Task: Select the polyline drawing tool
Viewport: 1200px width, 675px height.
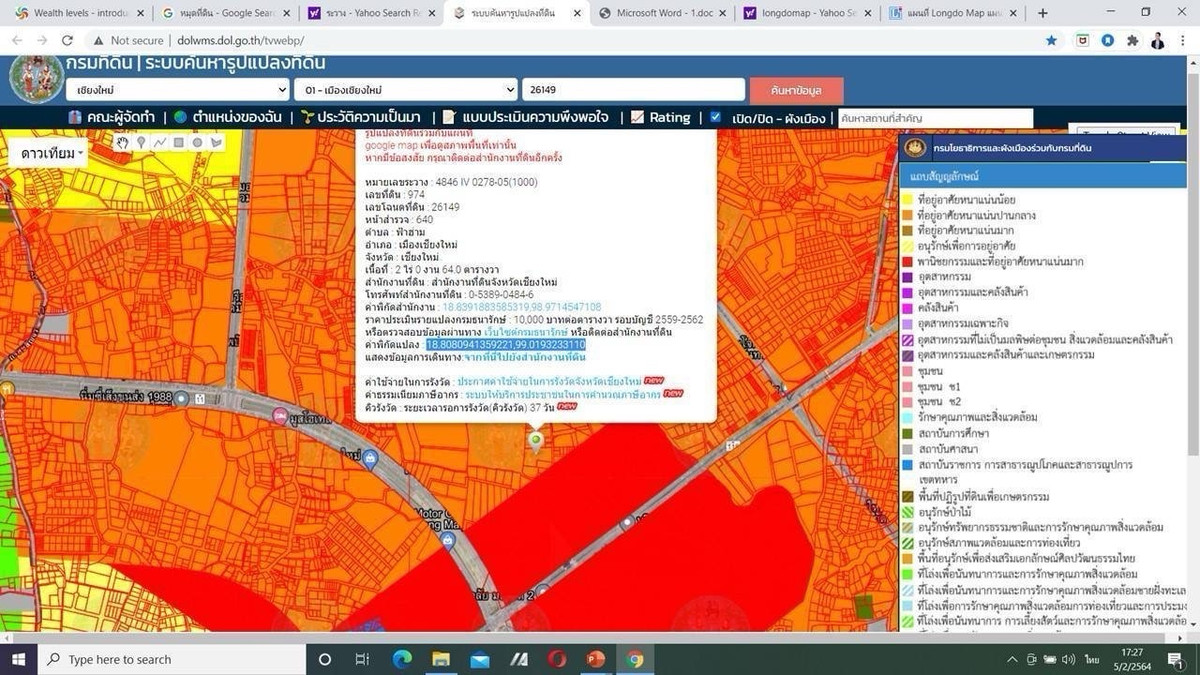Action: point(160,143)
